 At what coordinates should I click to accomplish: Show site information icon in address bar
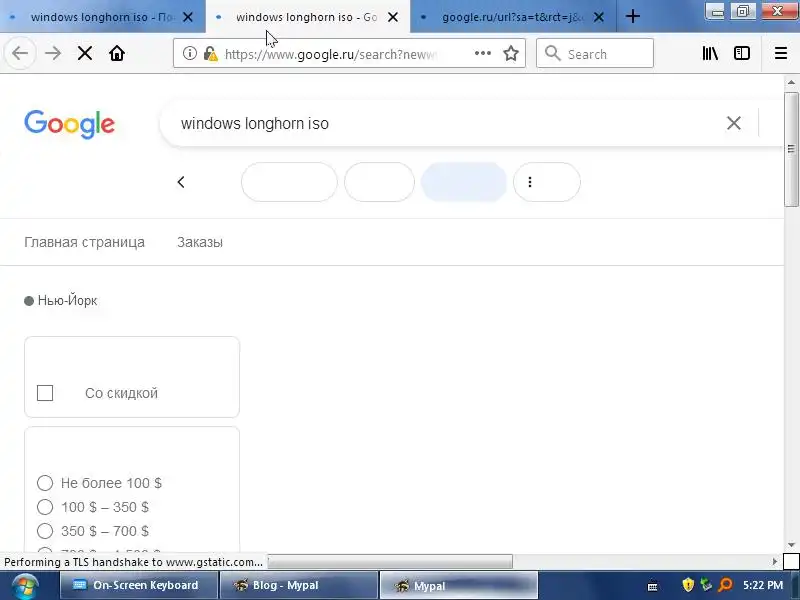tap(190, 53)
